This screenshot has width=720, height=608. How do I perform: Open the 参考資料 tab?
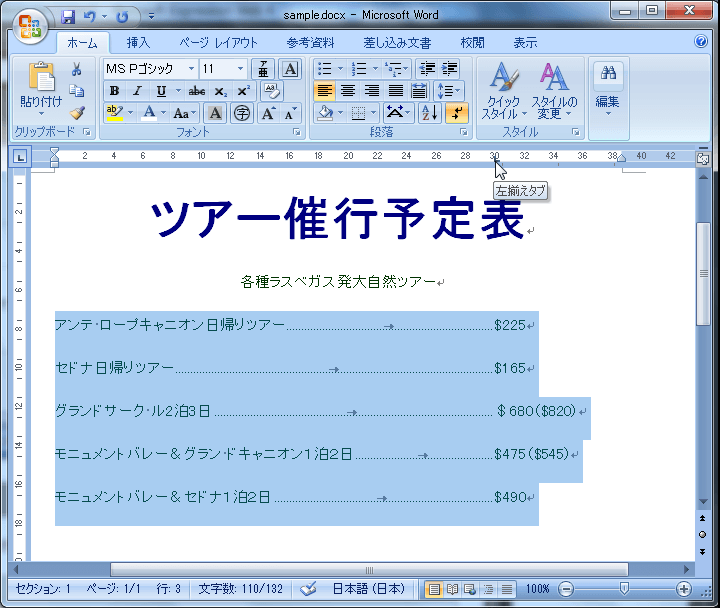pos(311,43)
